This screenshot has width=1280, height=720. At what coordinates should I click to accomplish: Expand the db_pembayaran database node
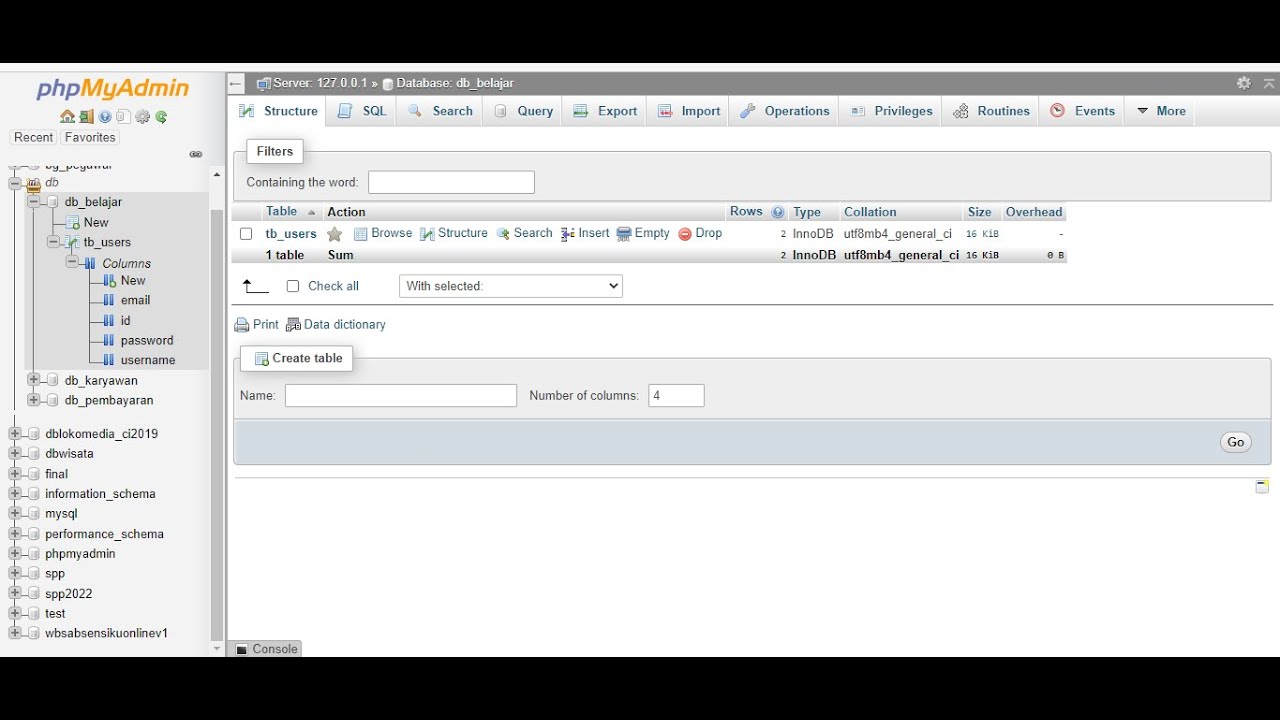pos(33,400)
